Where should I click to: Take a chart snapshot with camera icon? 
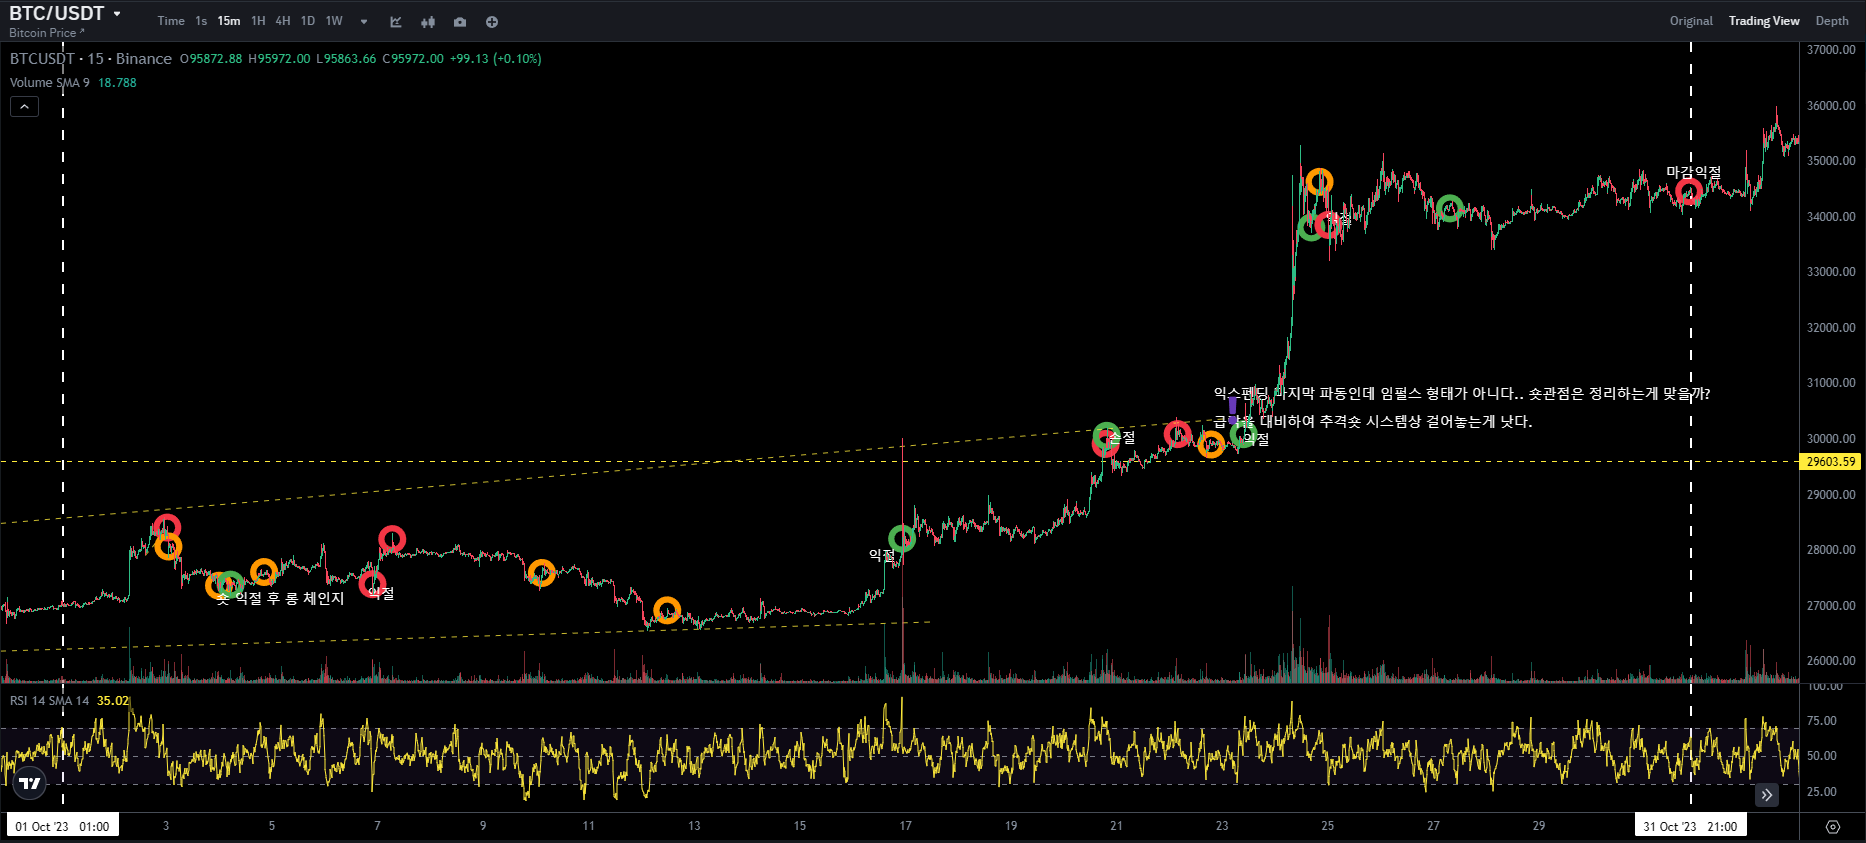click(460, 22)
